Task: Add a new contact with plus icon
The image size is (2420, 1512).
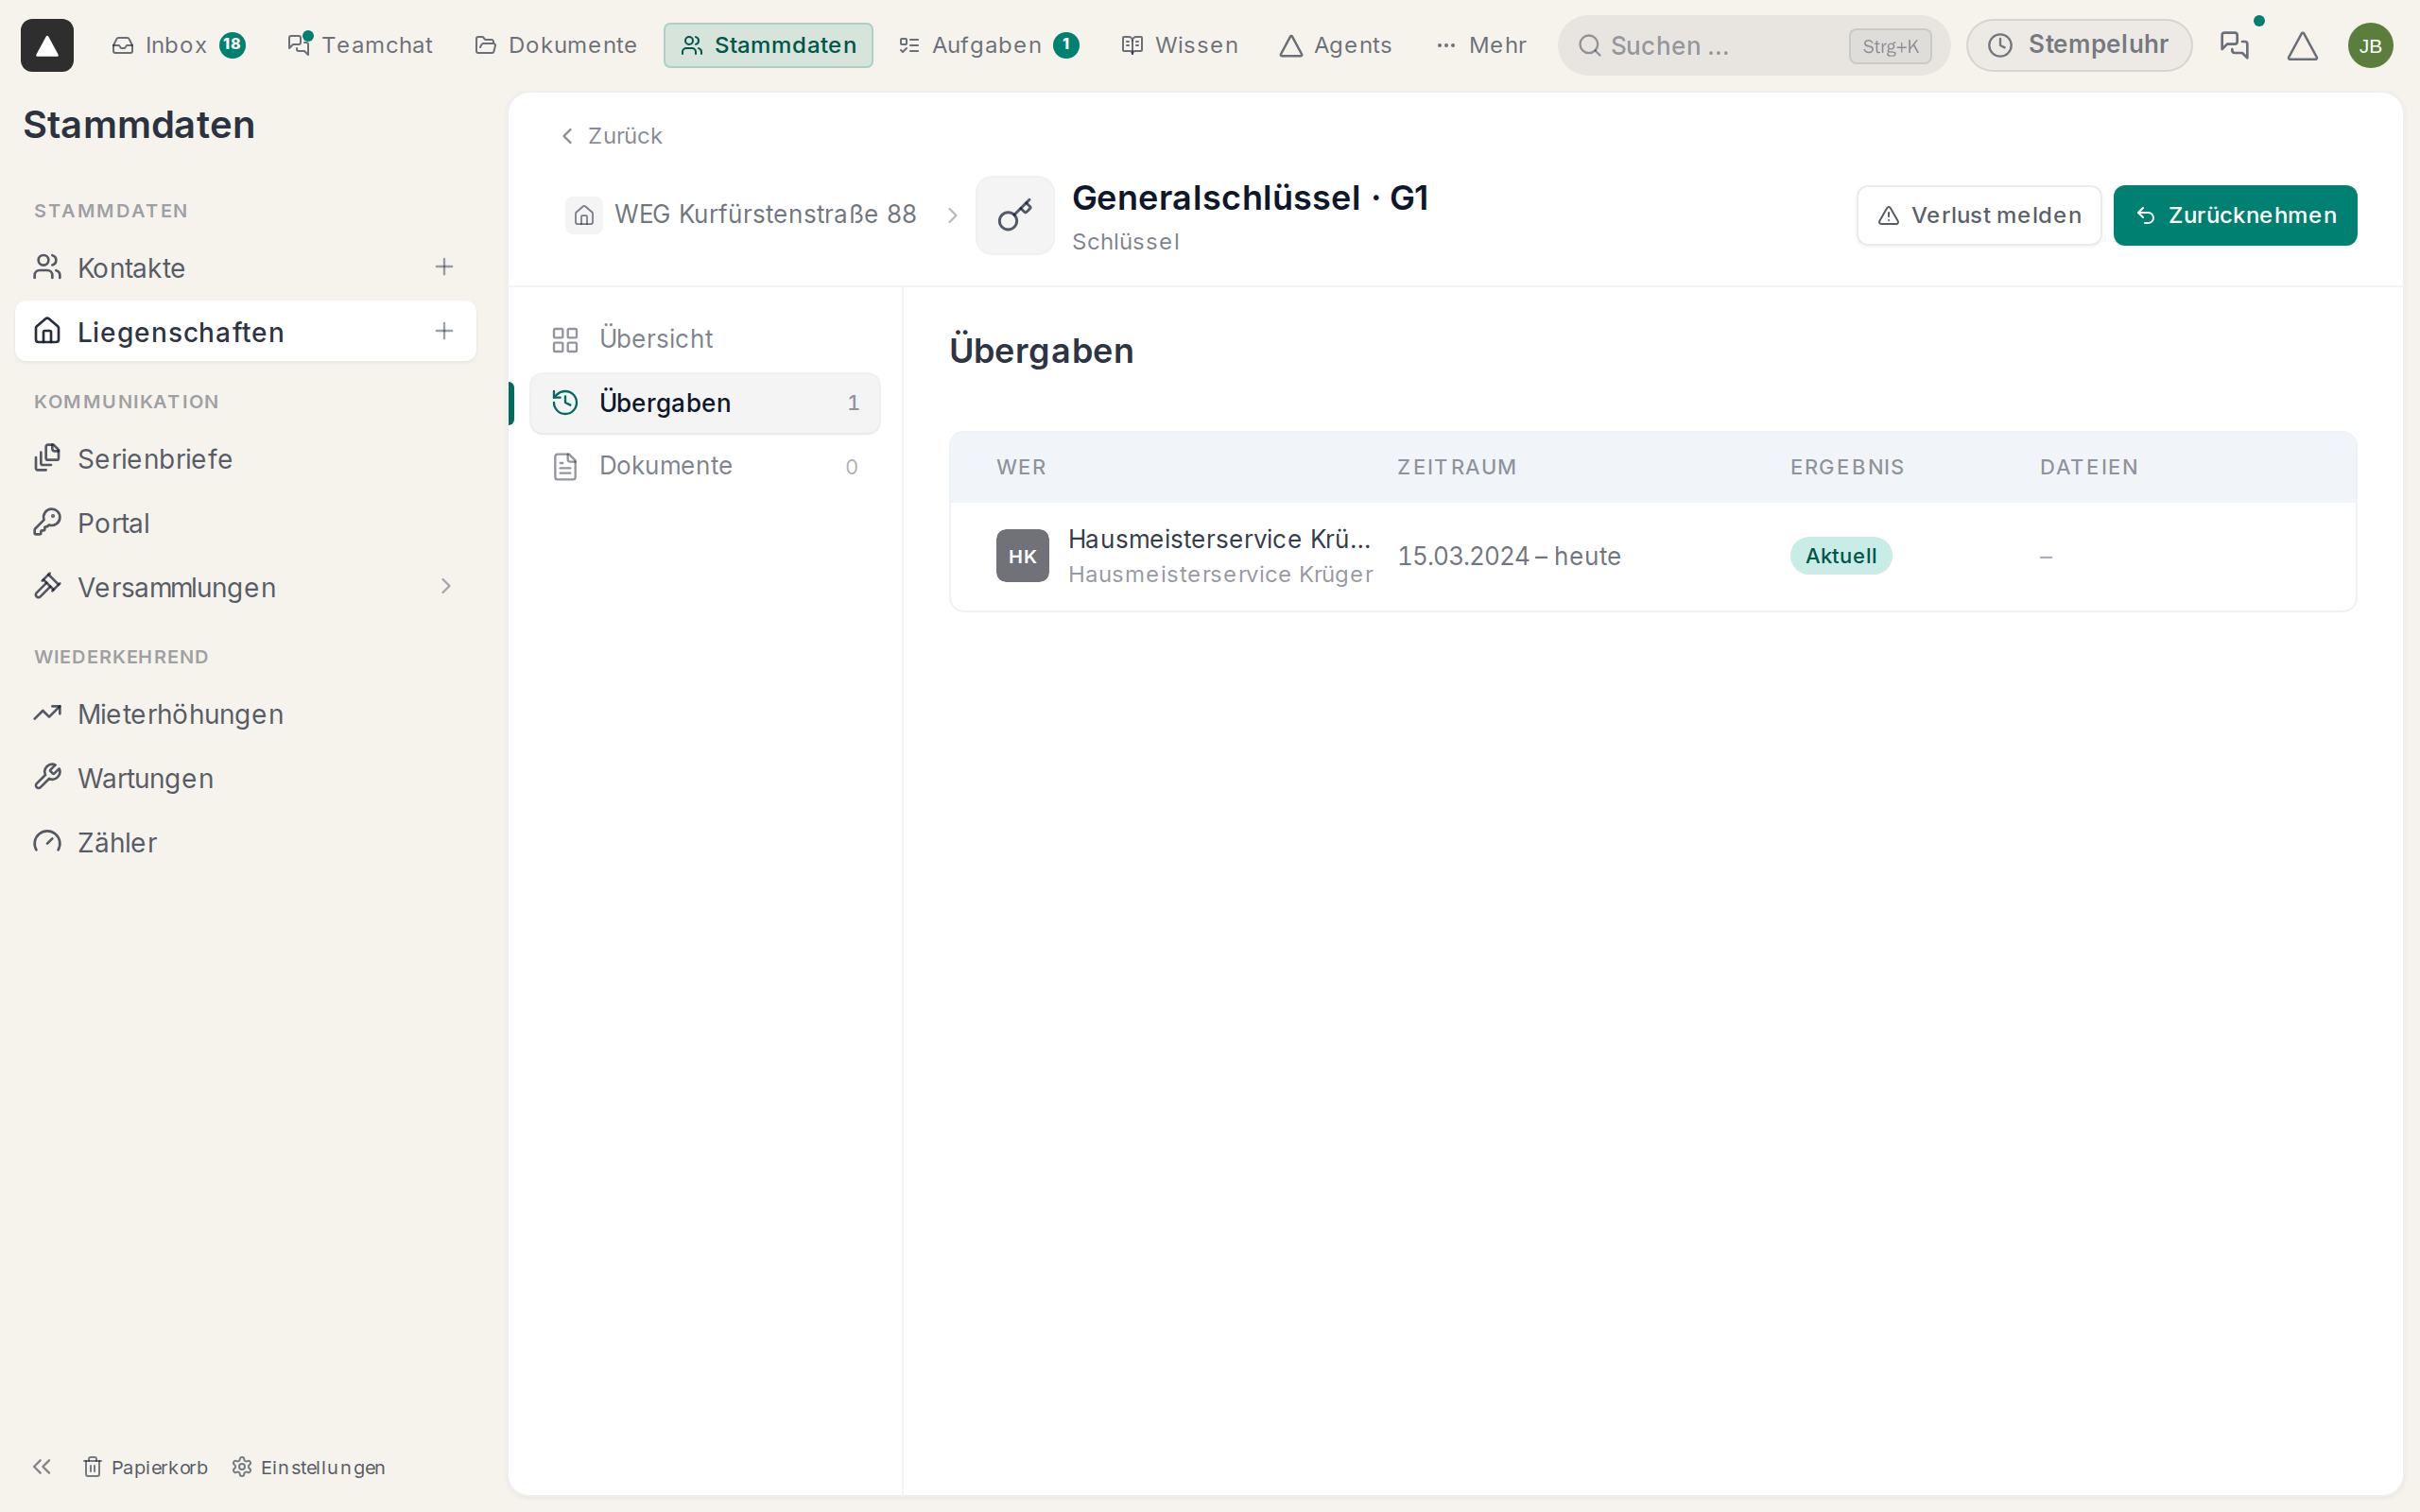Action: point(444,267)
